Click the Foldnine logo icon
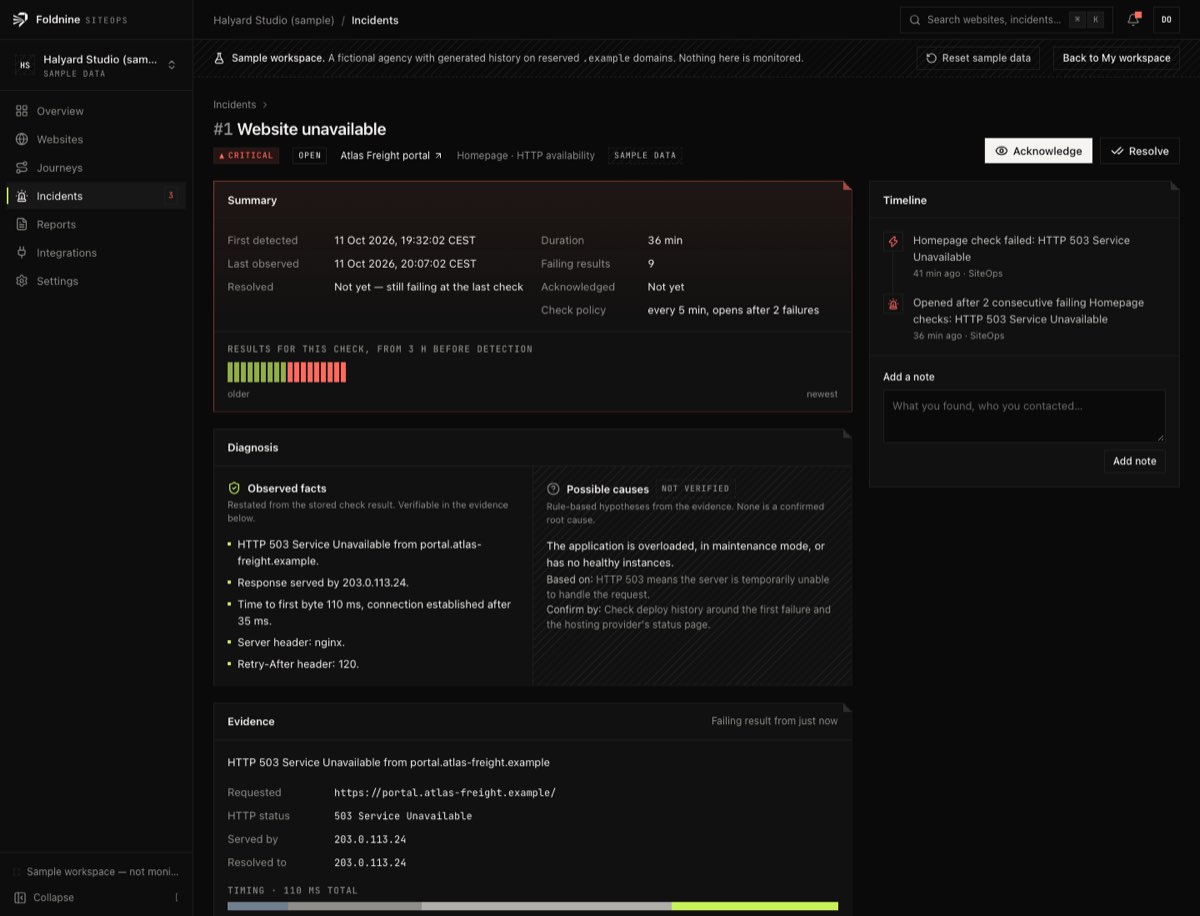1200x916 pixels. (20, 19)
